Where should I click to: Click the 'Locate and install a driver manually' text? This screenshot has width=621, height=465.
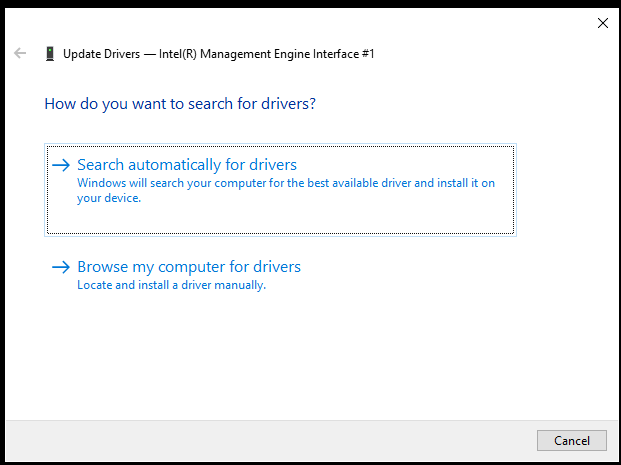(x=172, y=285)
